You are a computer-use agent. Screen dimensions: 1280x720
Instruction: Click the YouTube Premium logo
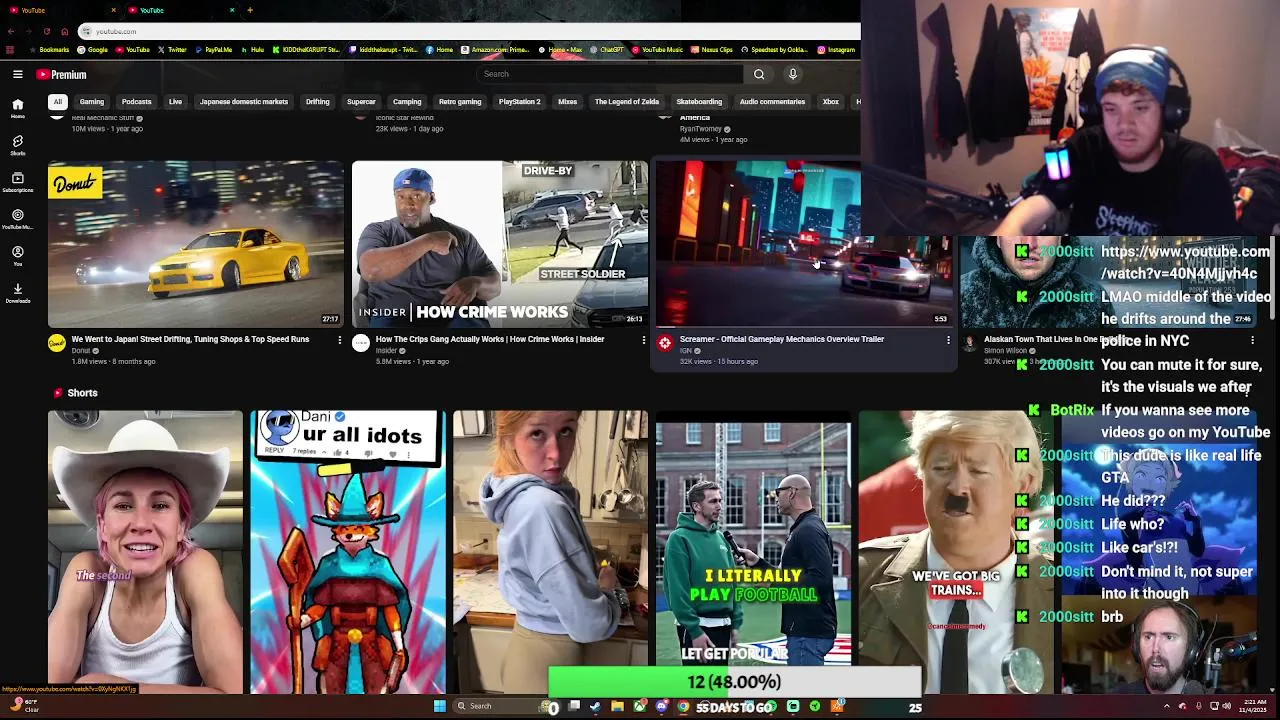pyautogui.click(x=62, y=74)
